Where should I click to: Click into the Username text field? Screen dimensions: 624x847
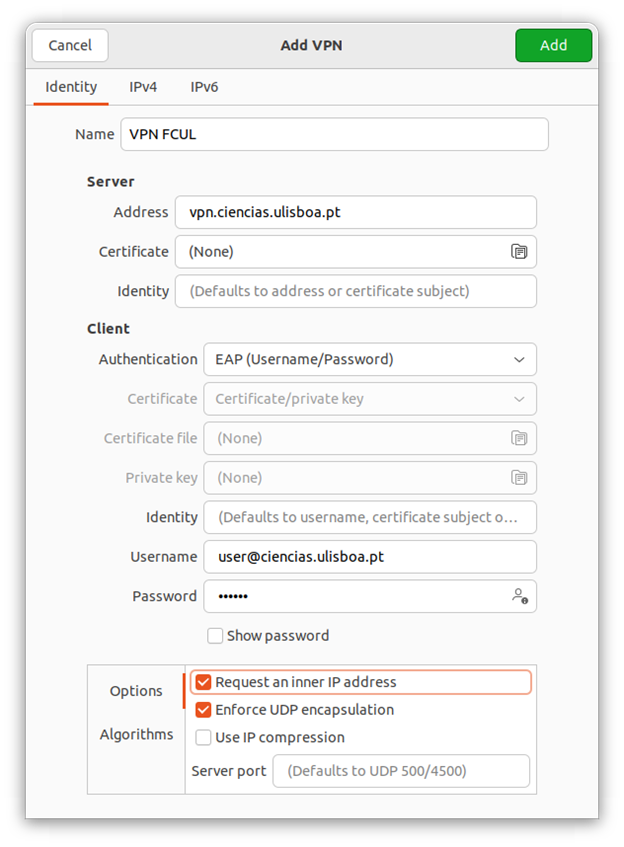(369, 556)
